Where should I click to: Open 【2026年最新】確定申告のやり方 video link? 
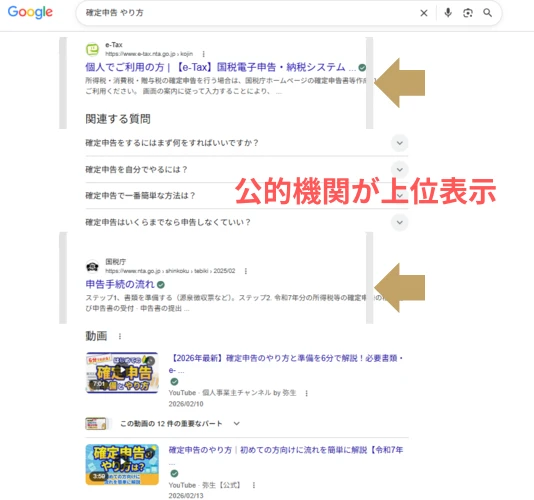tap(286, 364)
